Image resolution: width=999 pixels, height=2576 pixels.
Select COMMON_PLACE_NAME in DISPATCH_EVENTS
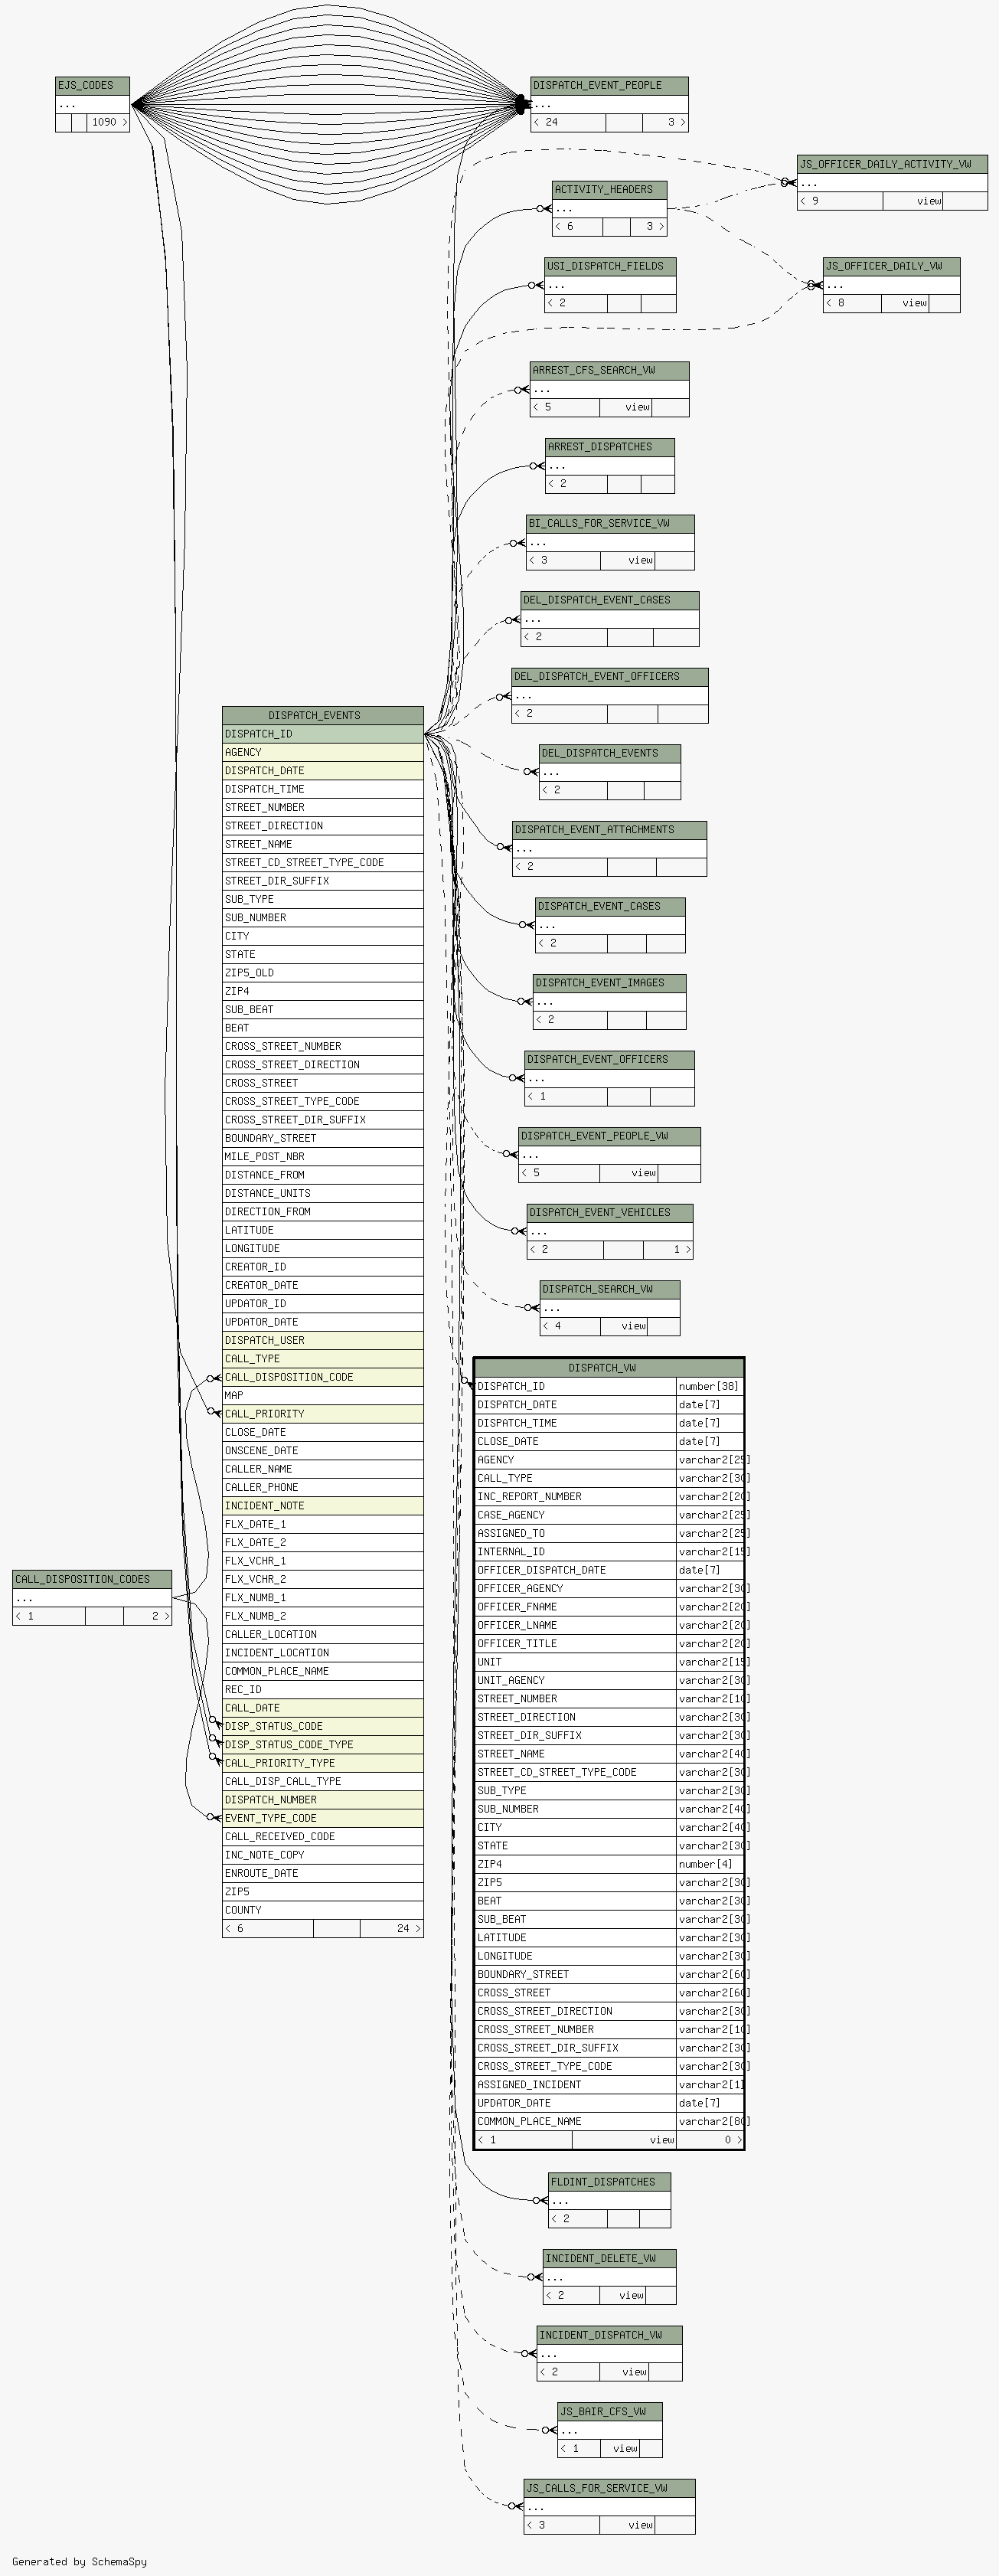tap(323, 1672)
